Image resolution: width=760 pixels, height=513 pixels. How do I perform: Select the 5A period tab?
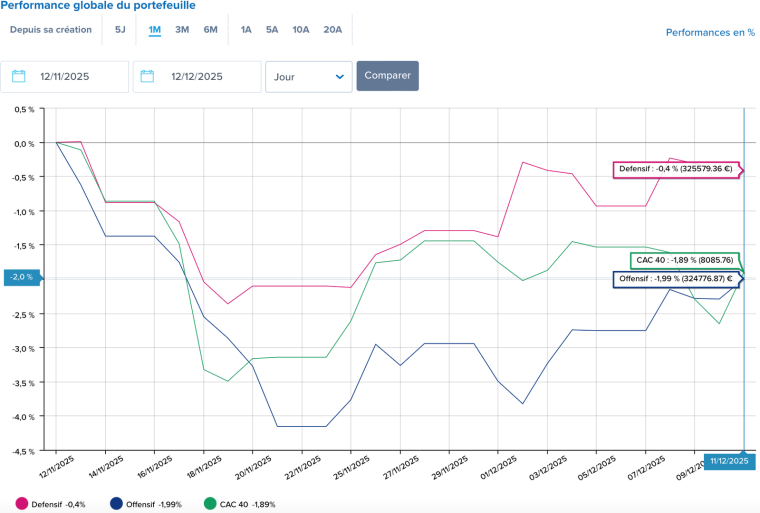click(272, 29)
